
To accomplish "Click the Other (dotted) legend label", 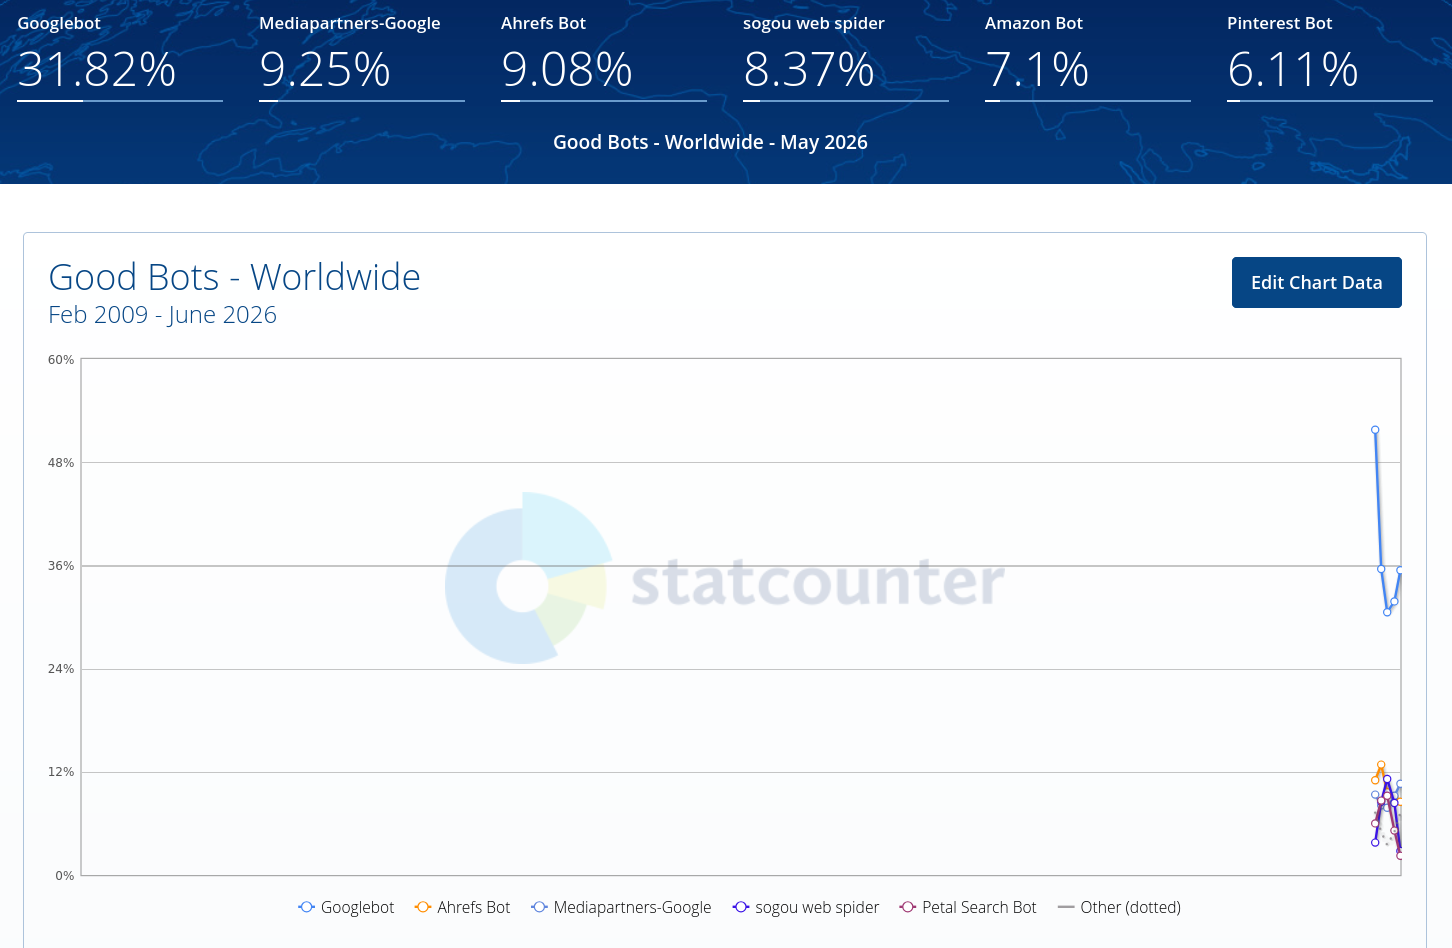I will click(1130, 907).
